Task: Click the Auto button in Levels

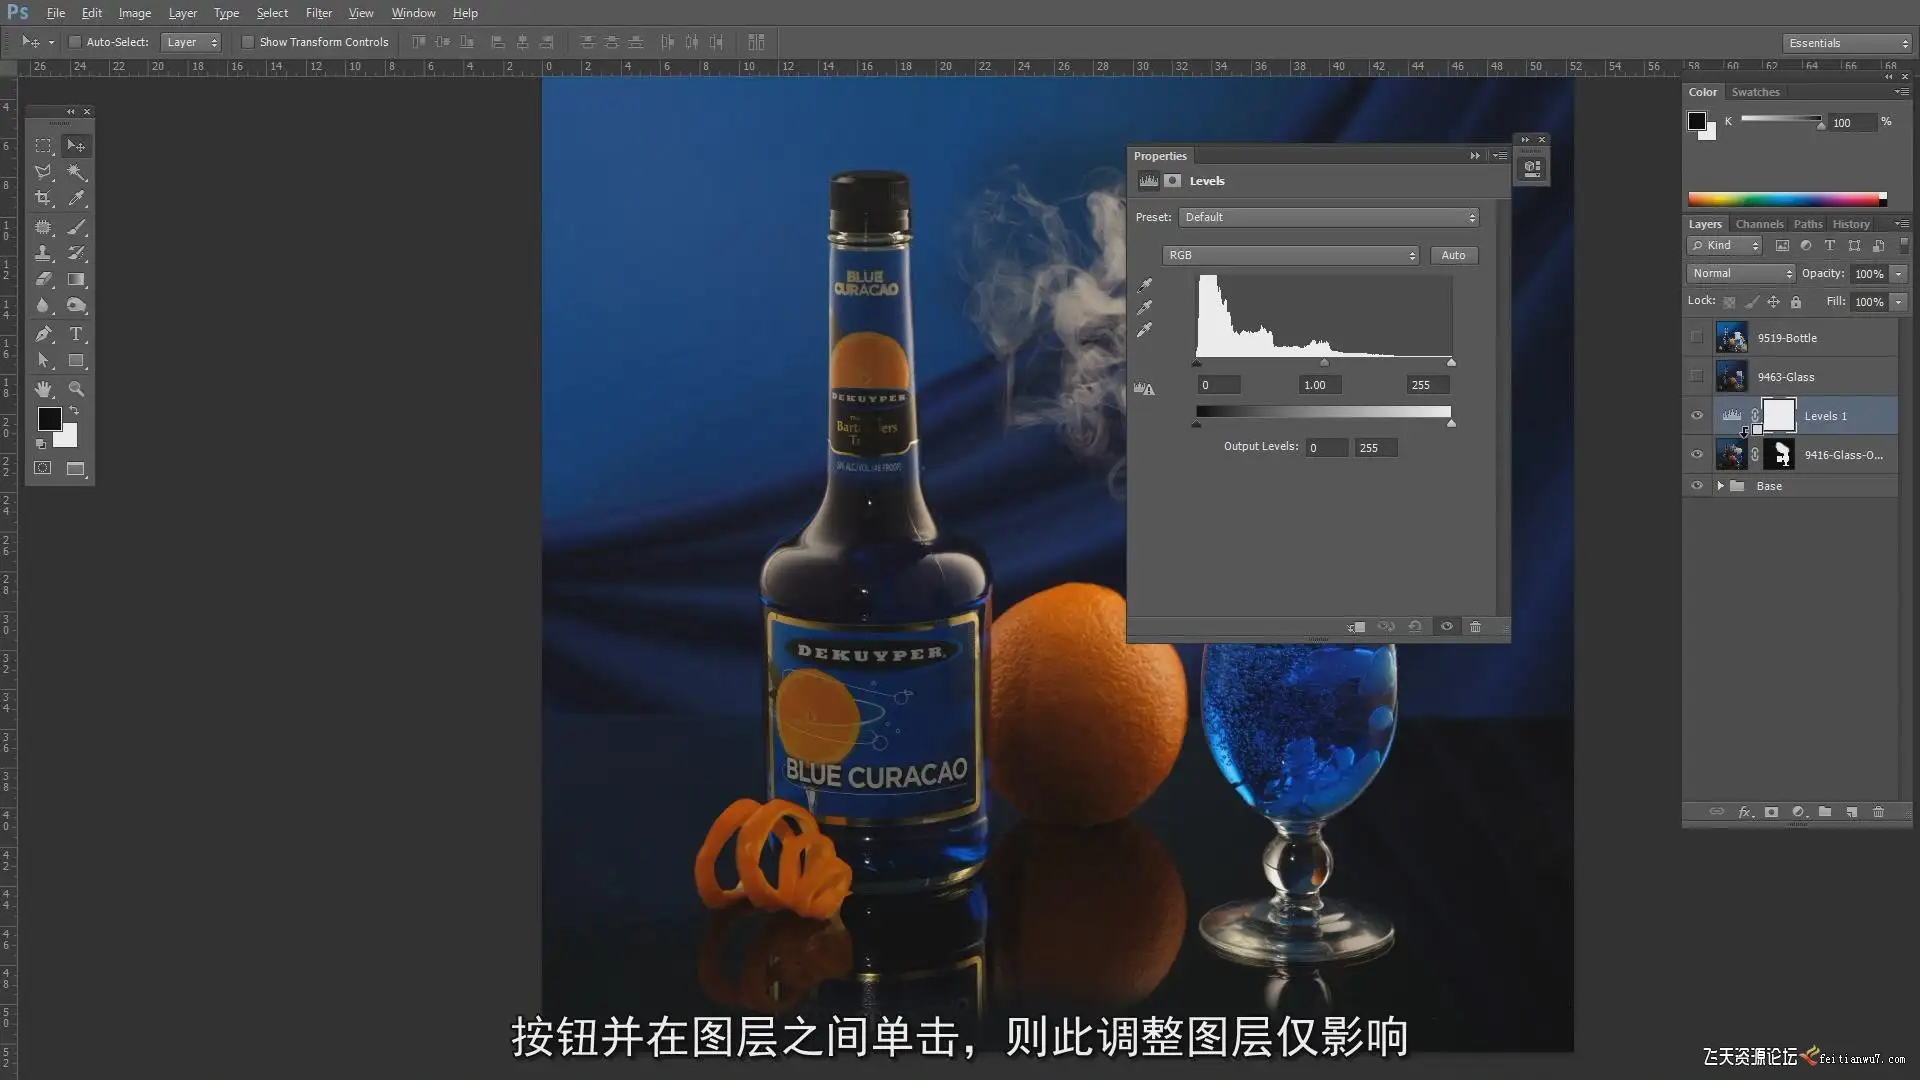Action: (1453, 255)
